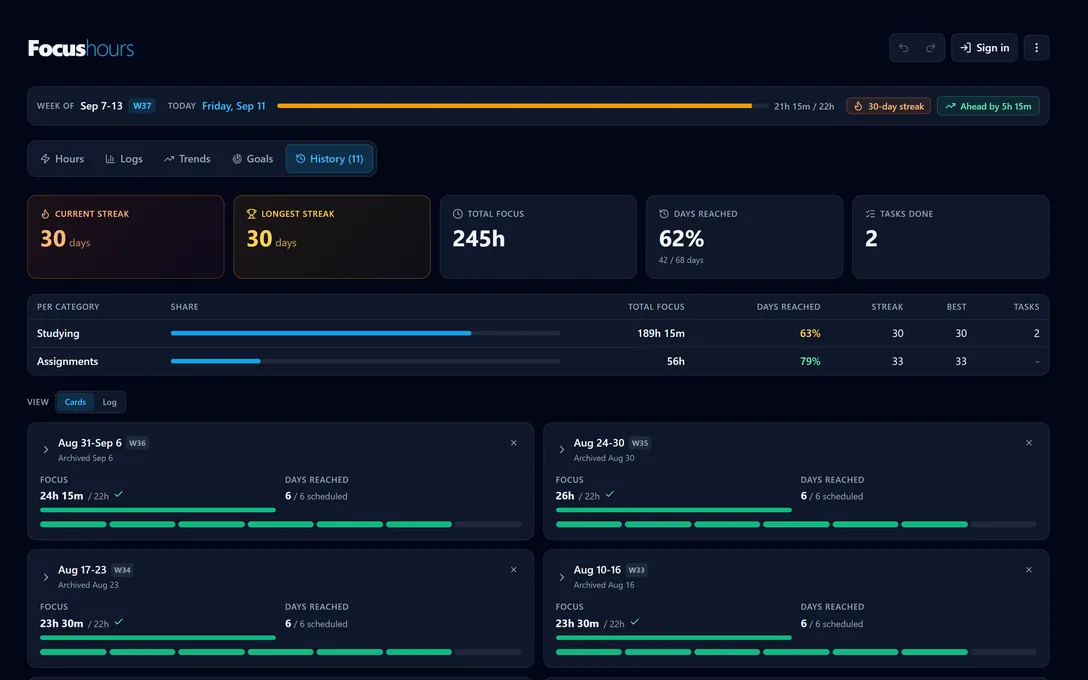Select the Log view toggle
Screen dimensions: 1088x680
[110, 402]
